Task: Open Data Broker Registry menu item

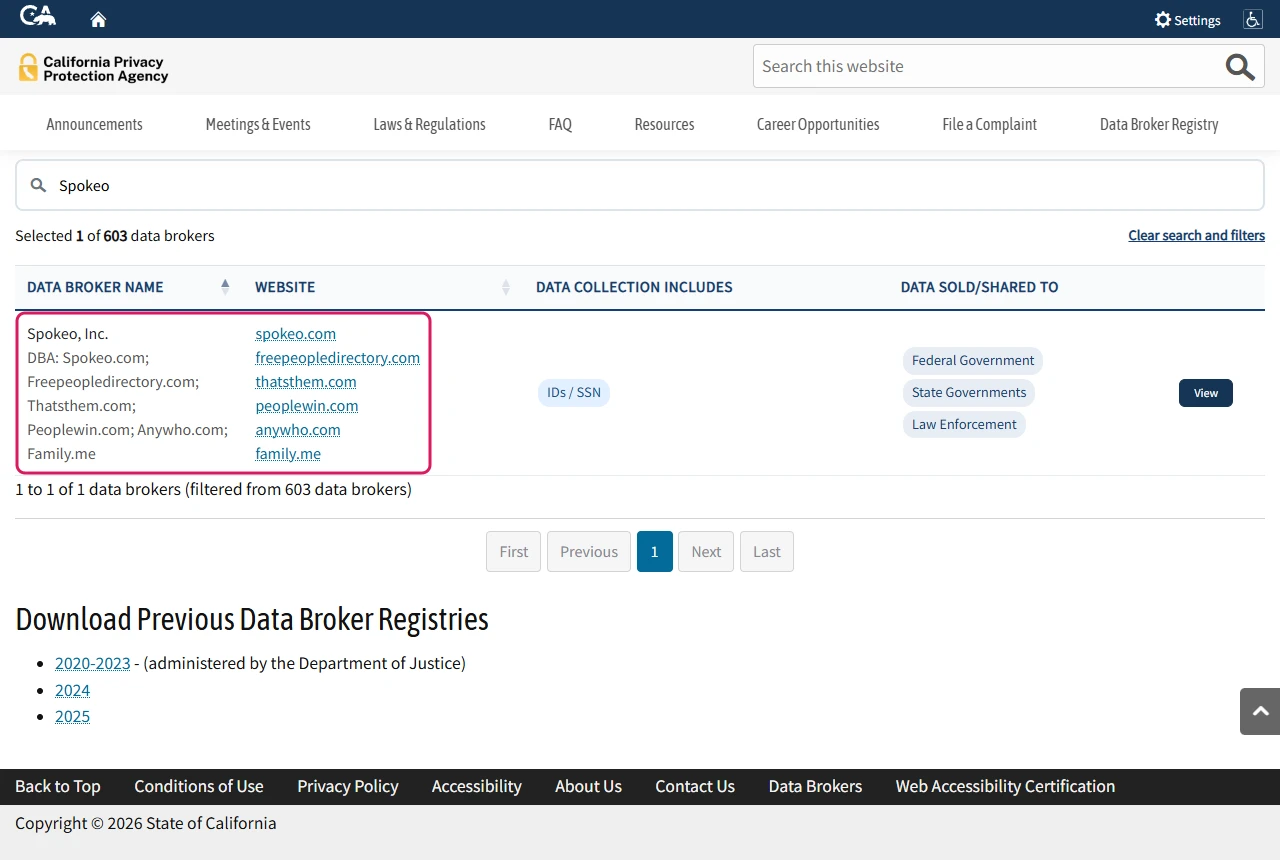Action: [x=1159, y=124]
